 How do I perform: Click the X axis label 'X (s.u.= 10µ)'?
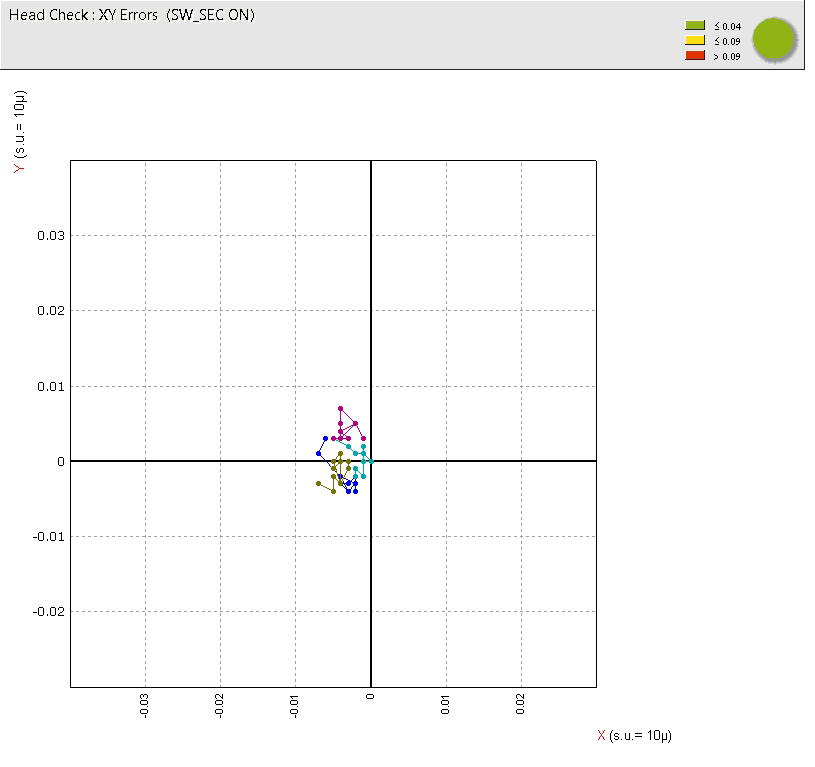(635, 735)
